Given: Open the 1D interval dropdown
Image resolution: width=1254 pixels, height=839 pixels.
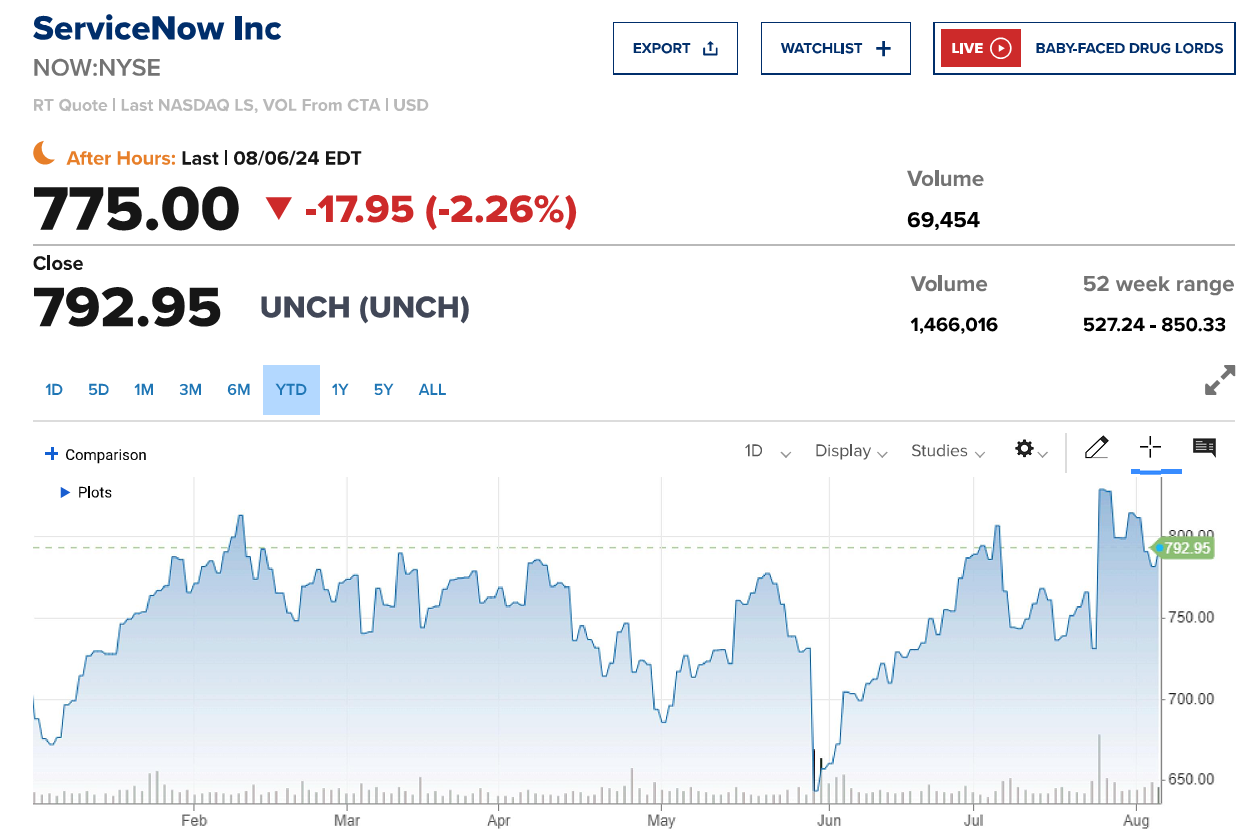Looking at the screenshot, I should (767, 451).
